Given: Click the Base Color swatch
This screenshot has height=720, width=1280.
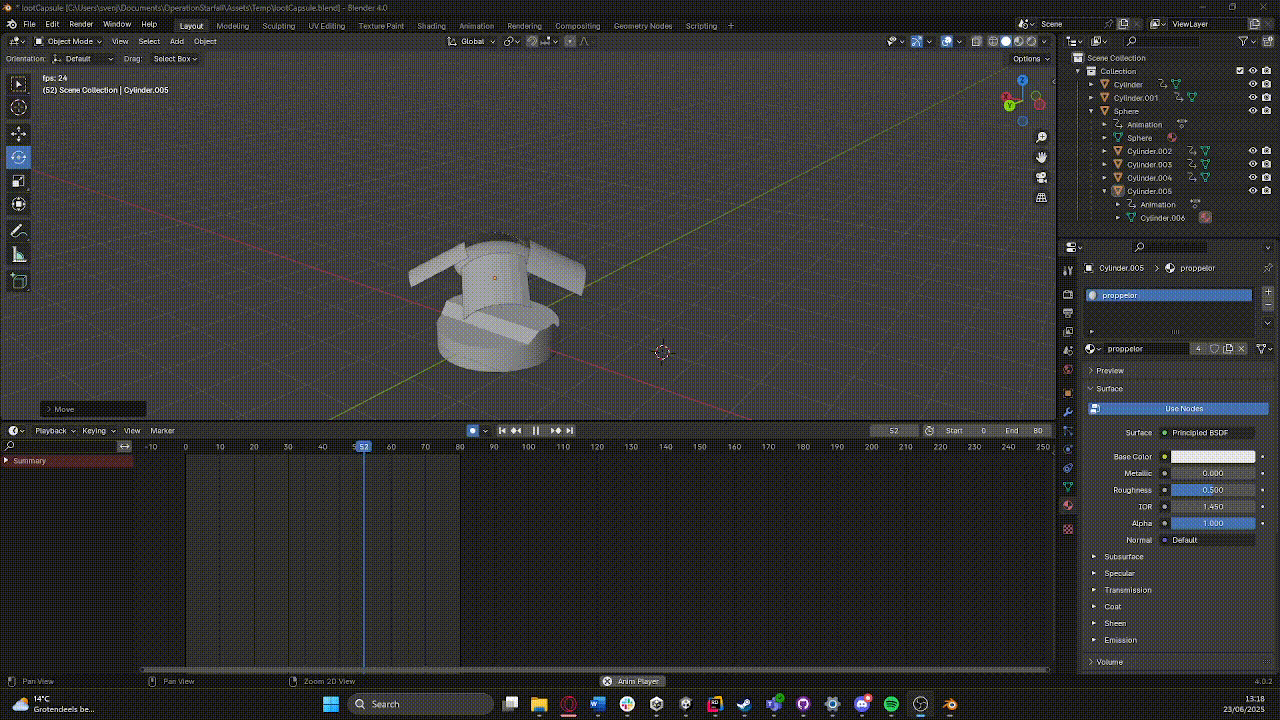Looking at the screenshot, I should pos(1212,457).
